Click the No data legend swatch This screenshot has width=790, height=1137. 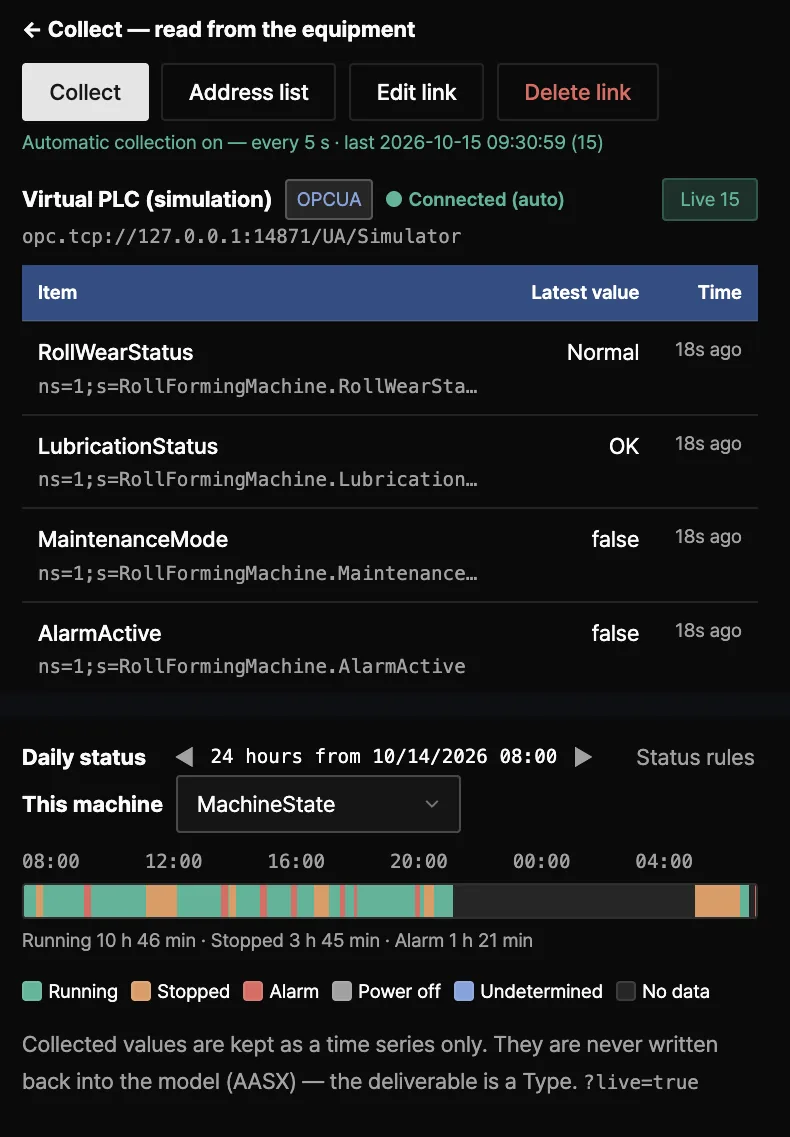tap(625, 991)
